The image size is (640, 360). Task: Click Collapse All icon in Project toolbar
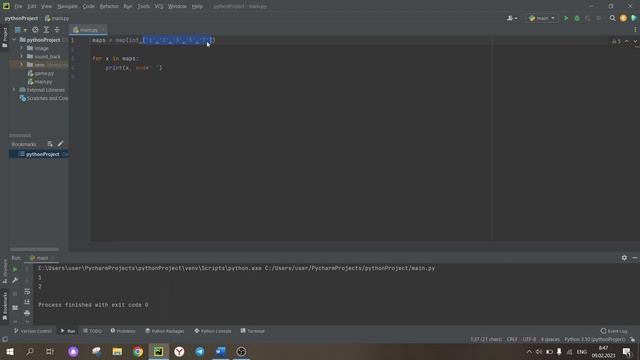(57, 30)
